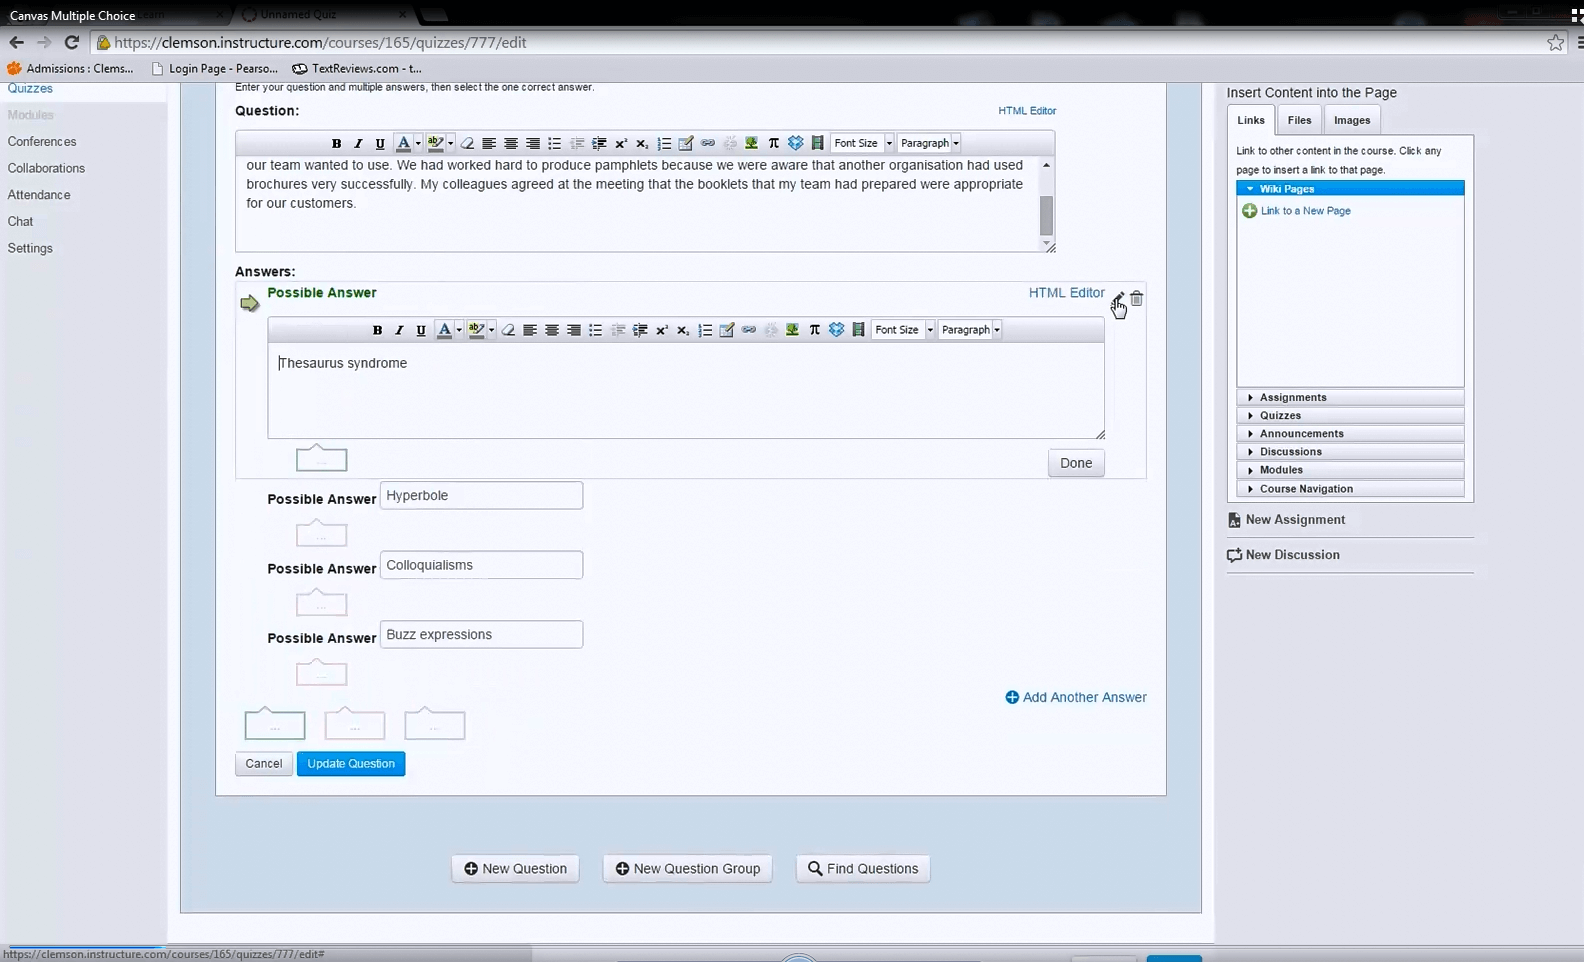Expand the Announcements accordion section
1584x962 pixels.
(1350, 433)
